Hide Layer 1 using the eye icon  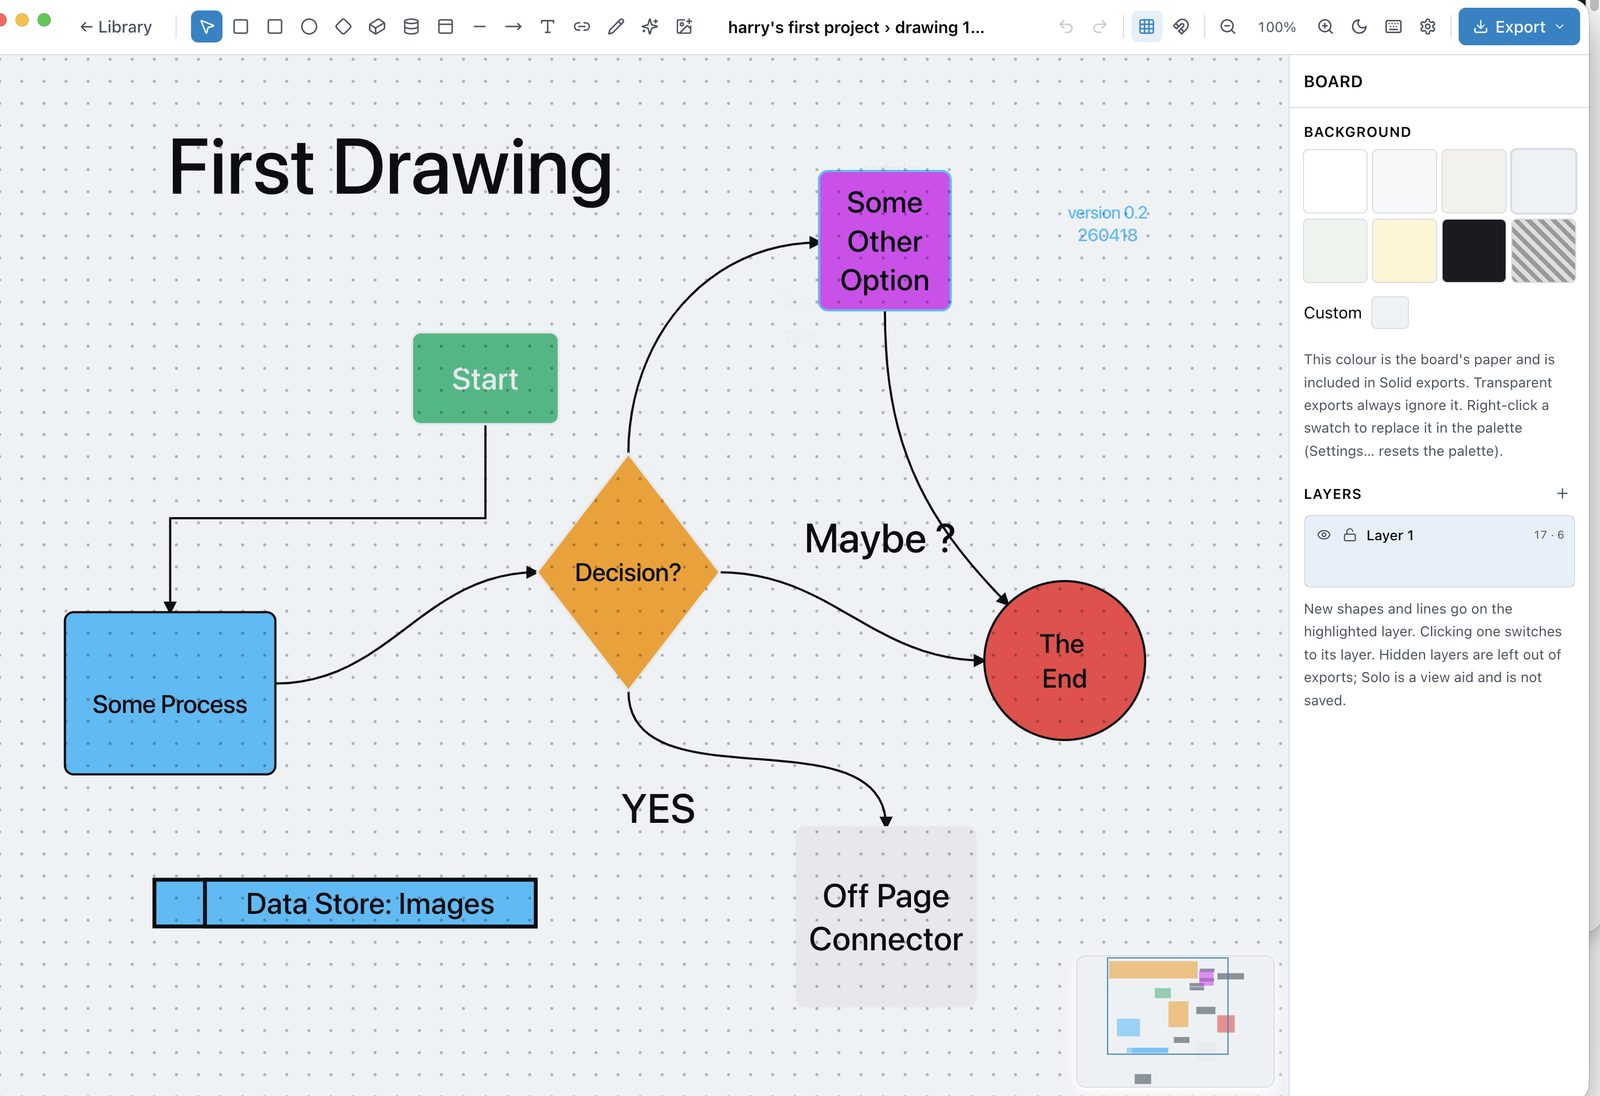[x=1323, y=535]
